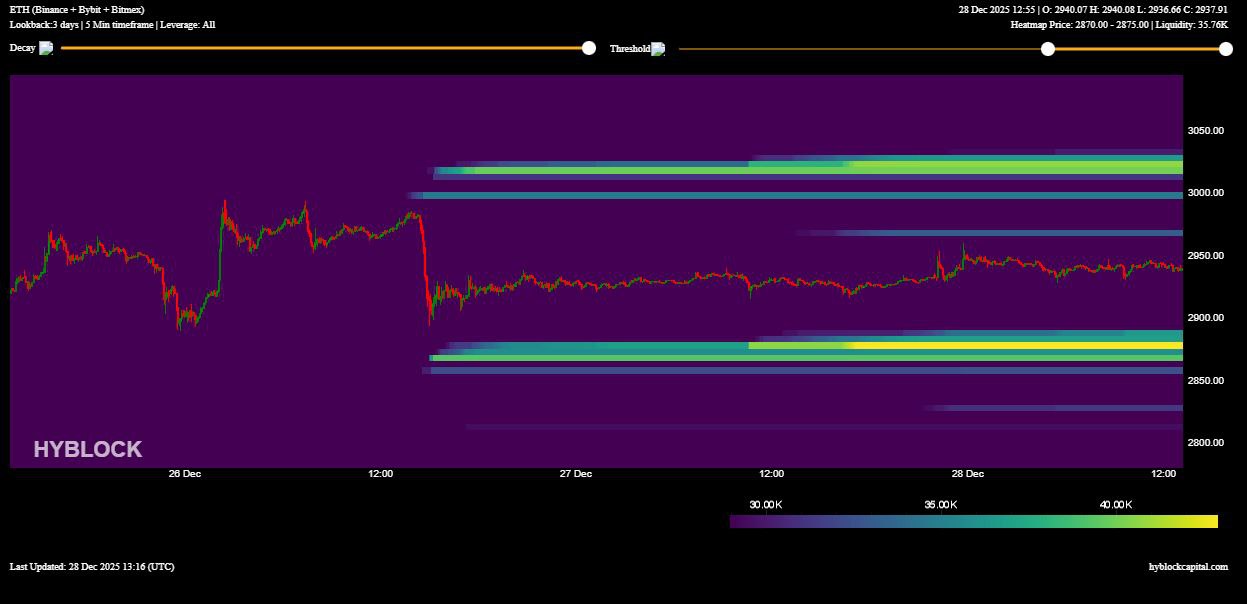The height and width of the screenshot is (604, 1247).
Task: Click the 3000.00 price axis label
Action: pos(1205,193)
